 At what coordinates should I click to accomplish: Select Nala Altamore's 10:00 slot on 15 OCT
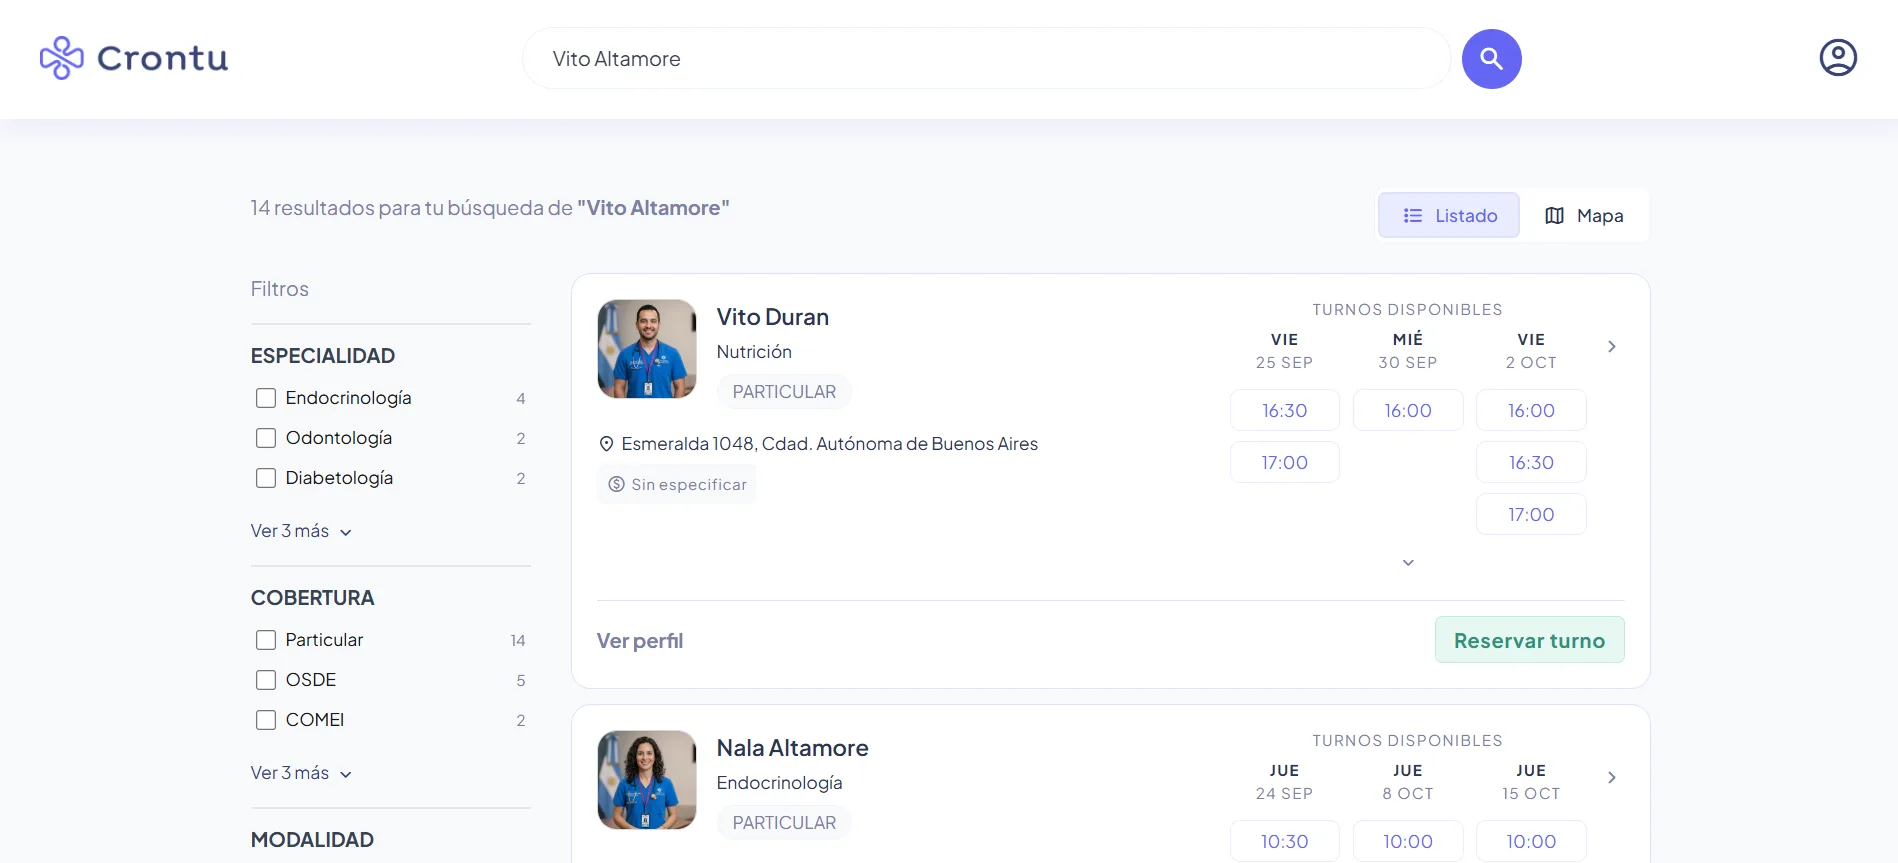pos(1531,842)
